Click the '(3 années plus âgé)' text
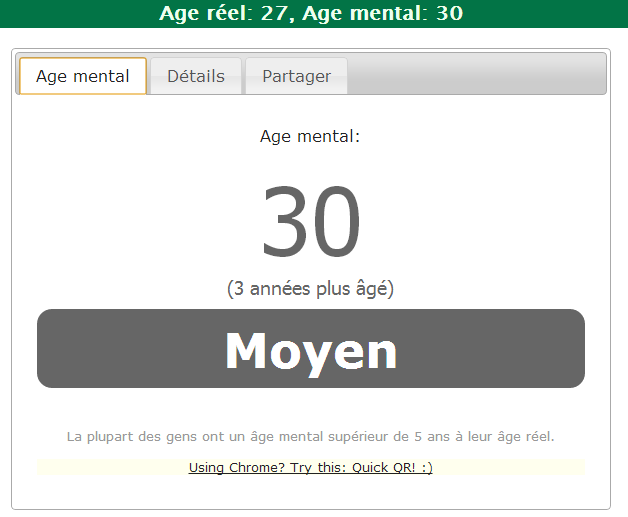The width and height of the screenshot is (628, 517). (310, 289)
